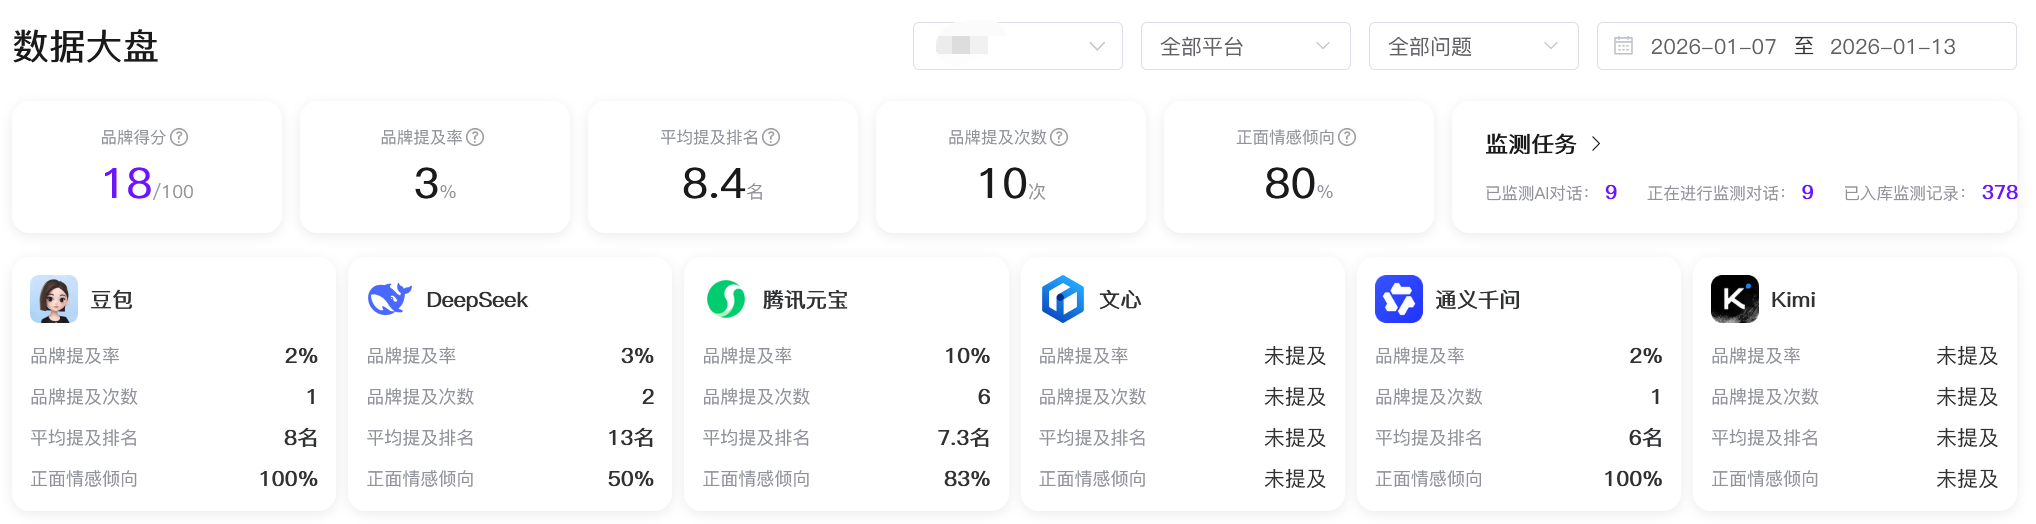Expand 监测任务 via its arrow
The image size is (2036, 524).
1596,144
